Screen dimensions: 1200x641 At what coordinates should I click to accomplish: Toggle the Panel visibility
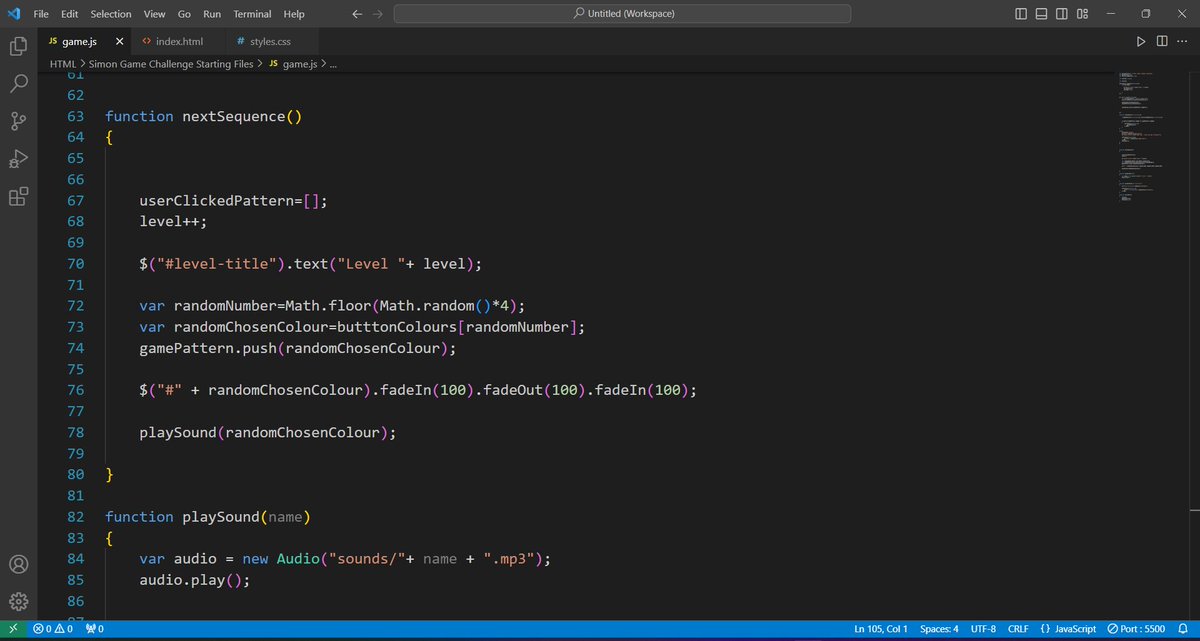point(1040,13)
